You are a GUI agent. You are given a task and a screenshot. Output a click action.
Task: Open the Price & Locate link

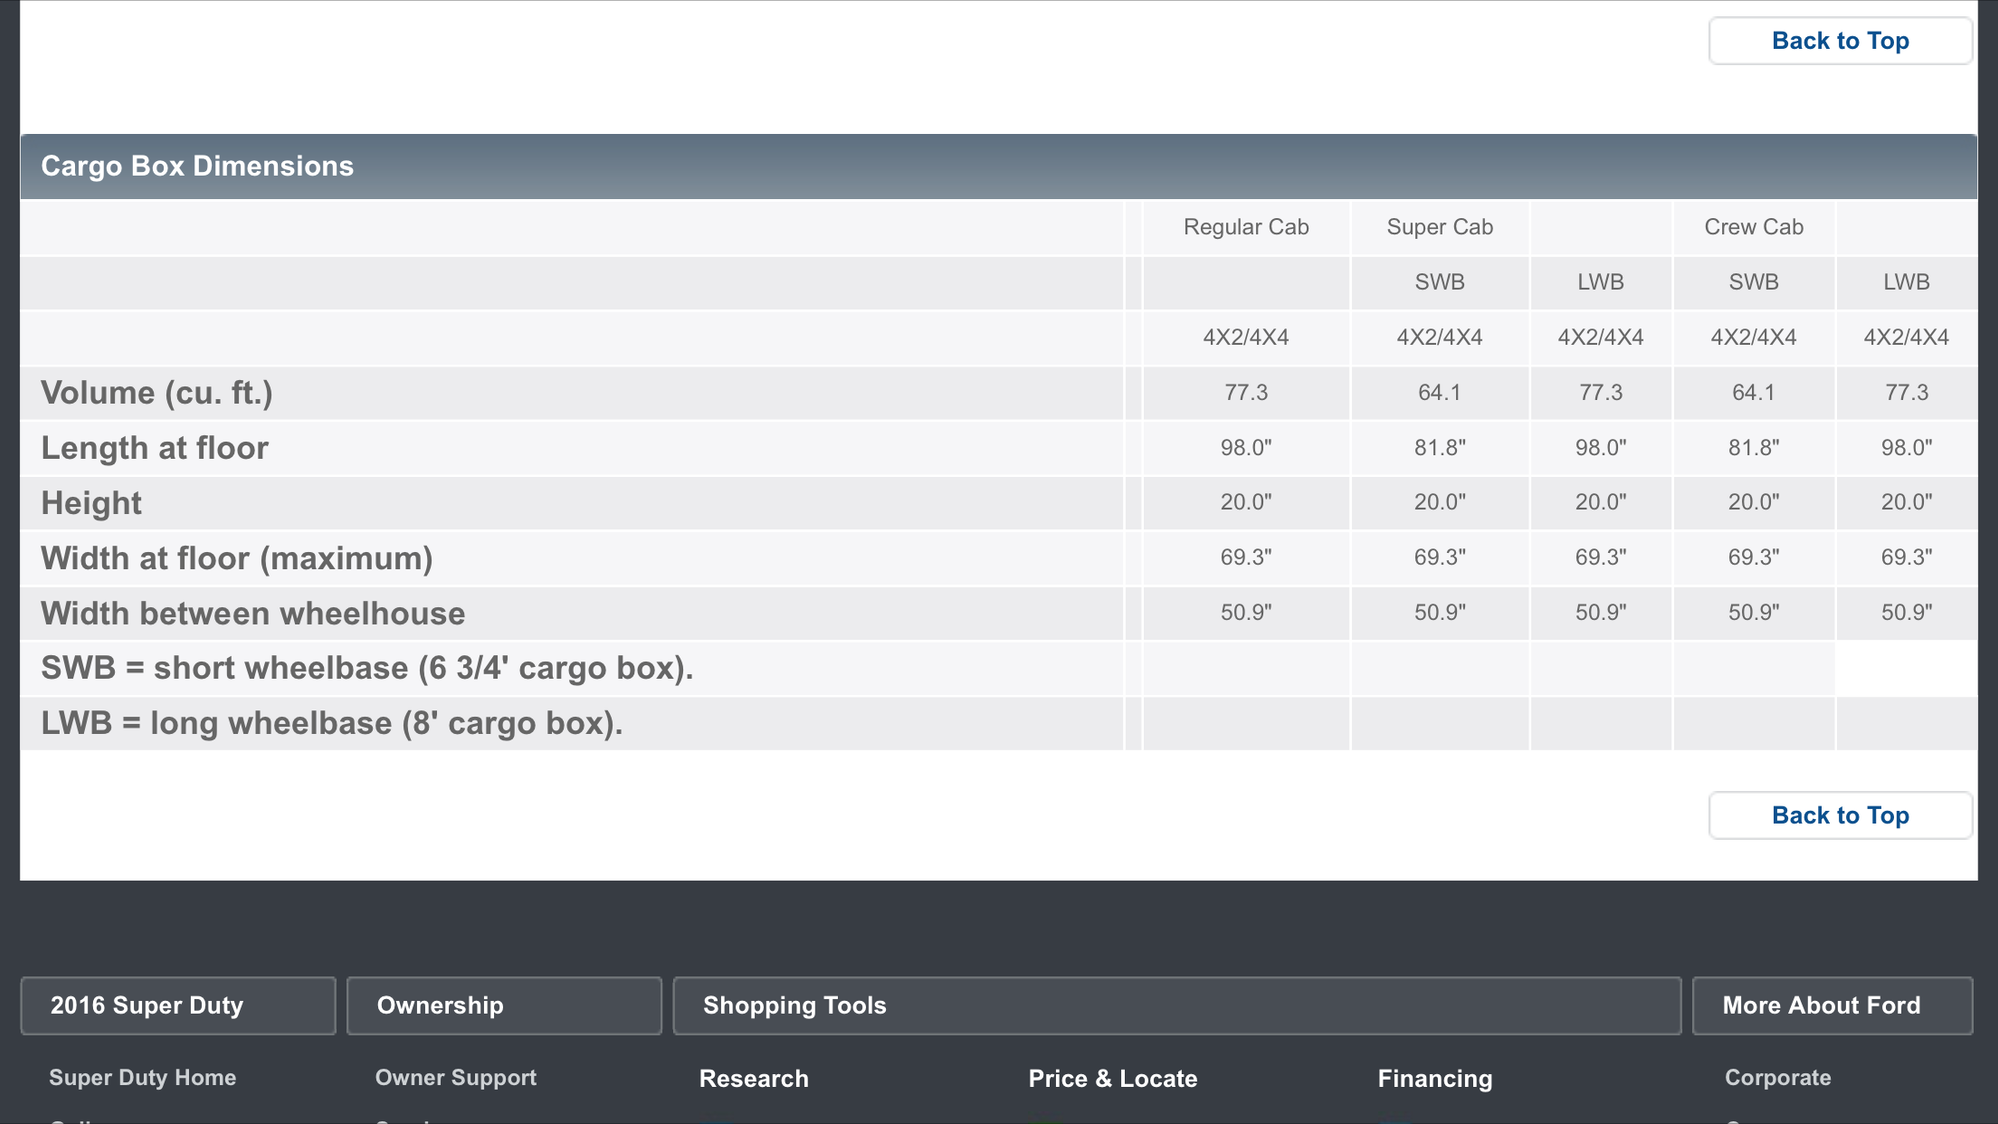coord(1113,1078)
